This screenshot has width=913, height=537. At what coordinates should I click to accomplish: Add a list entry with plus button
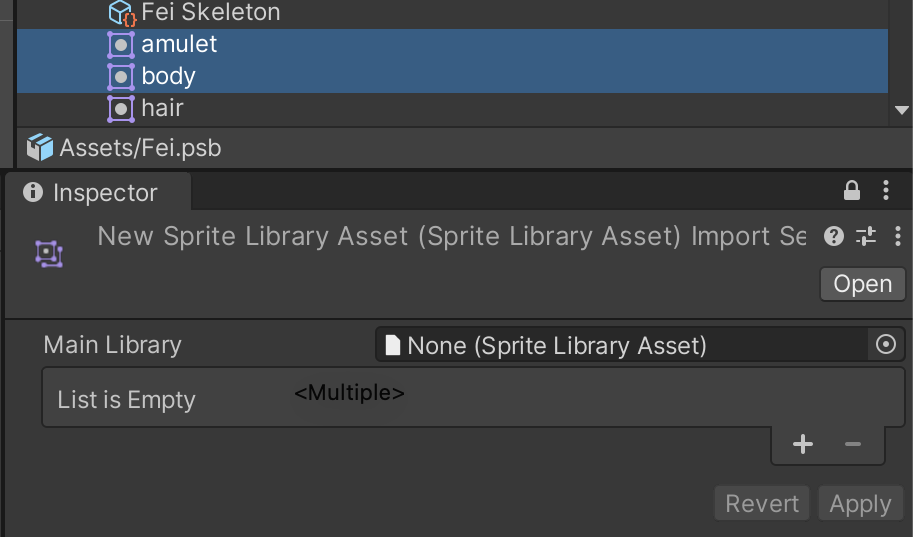803,445
